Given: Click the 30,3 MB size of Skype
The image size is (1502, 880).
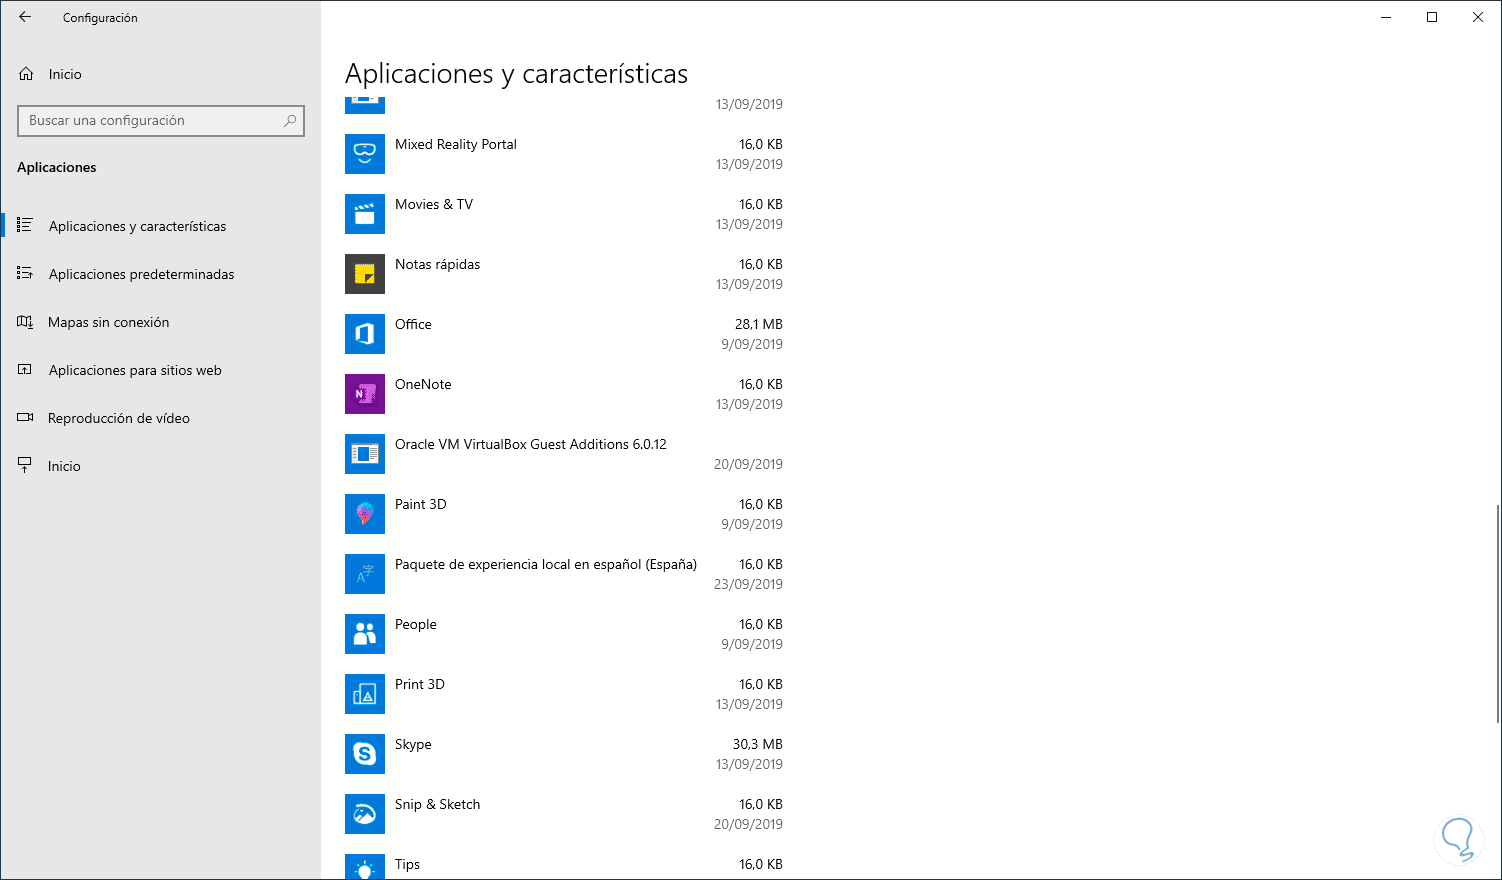Looking at the screenshot, I should click(758, 744).
